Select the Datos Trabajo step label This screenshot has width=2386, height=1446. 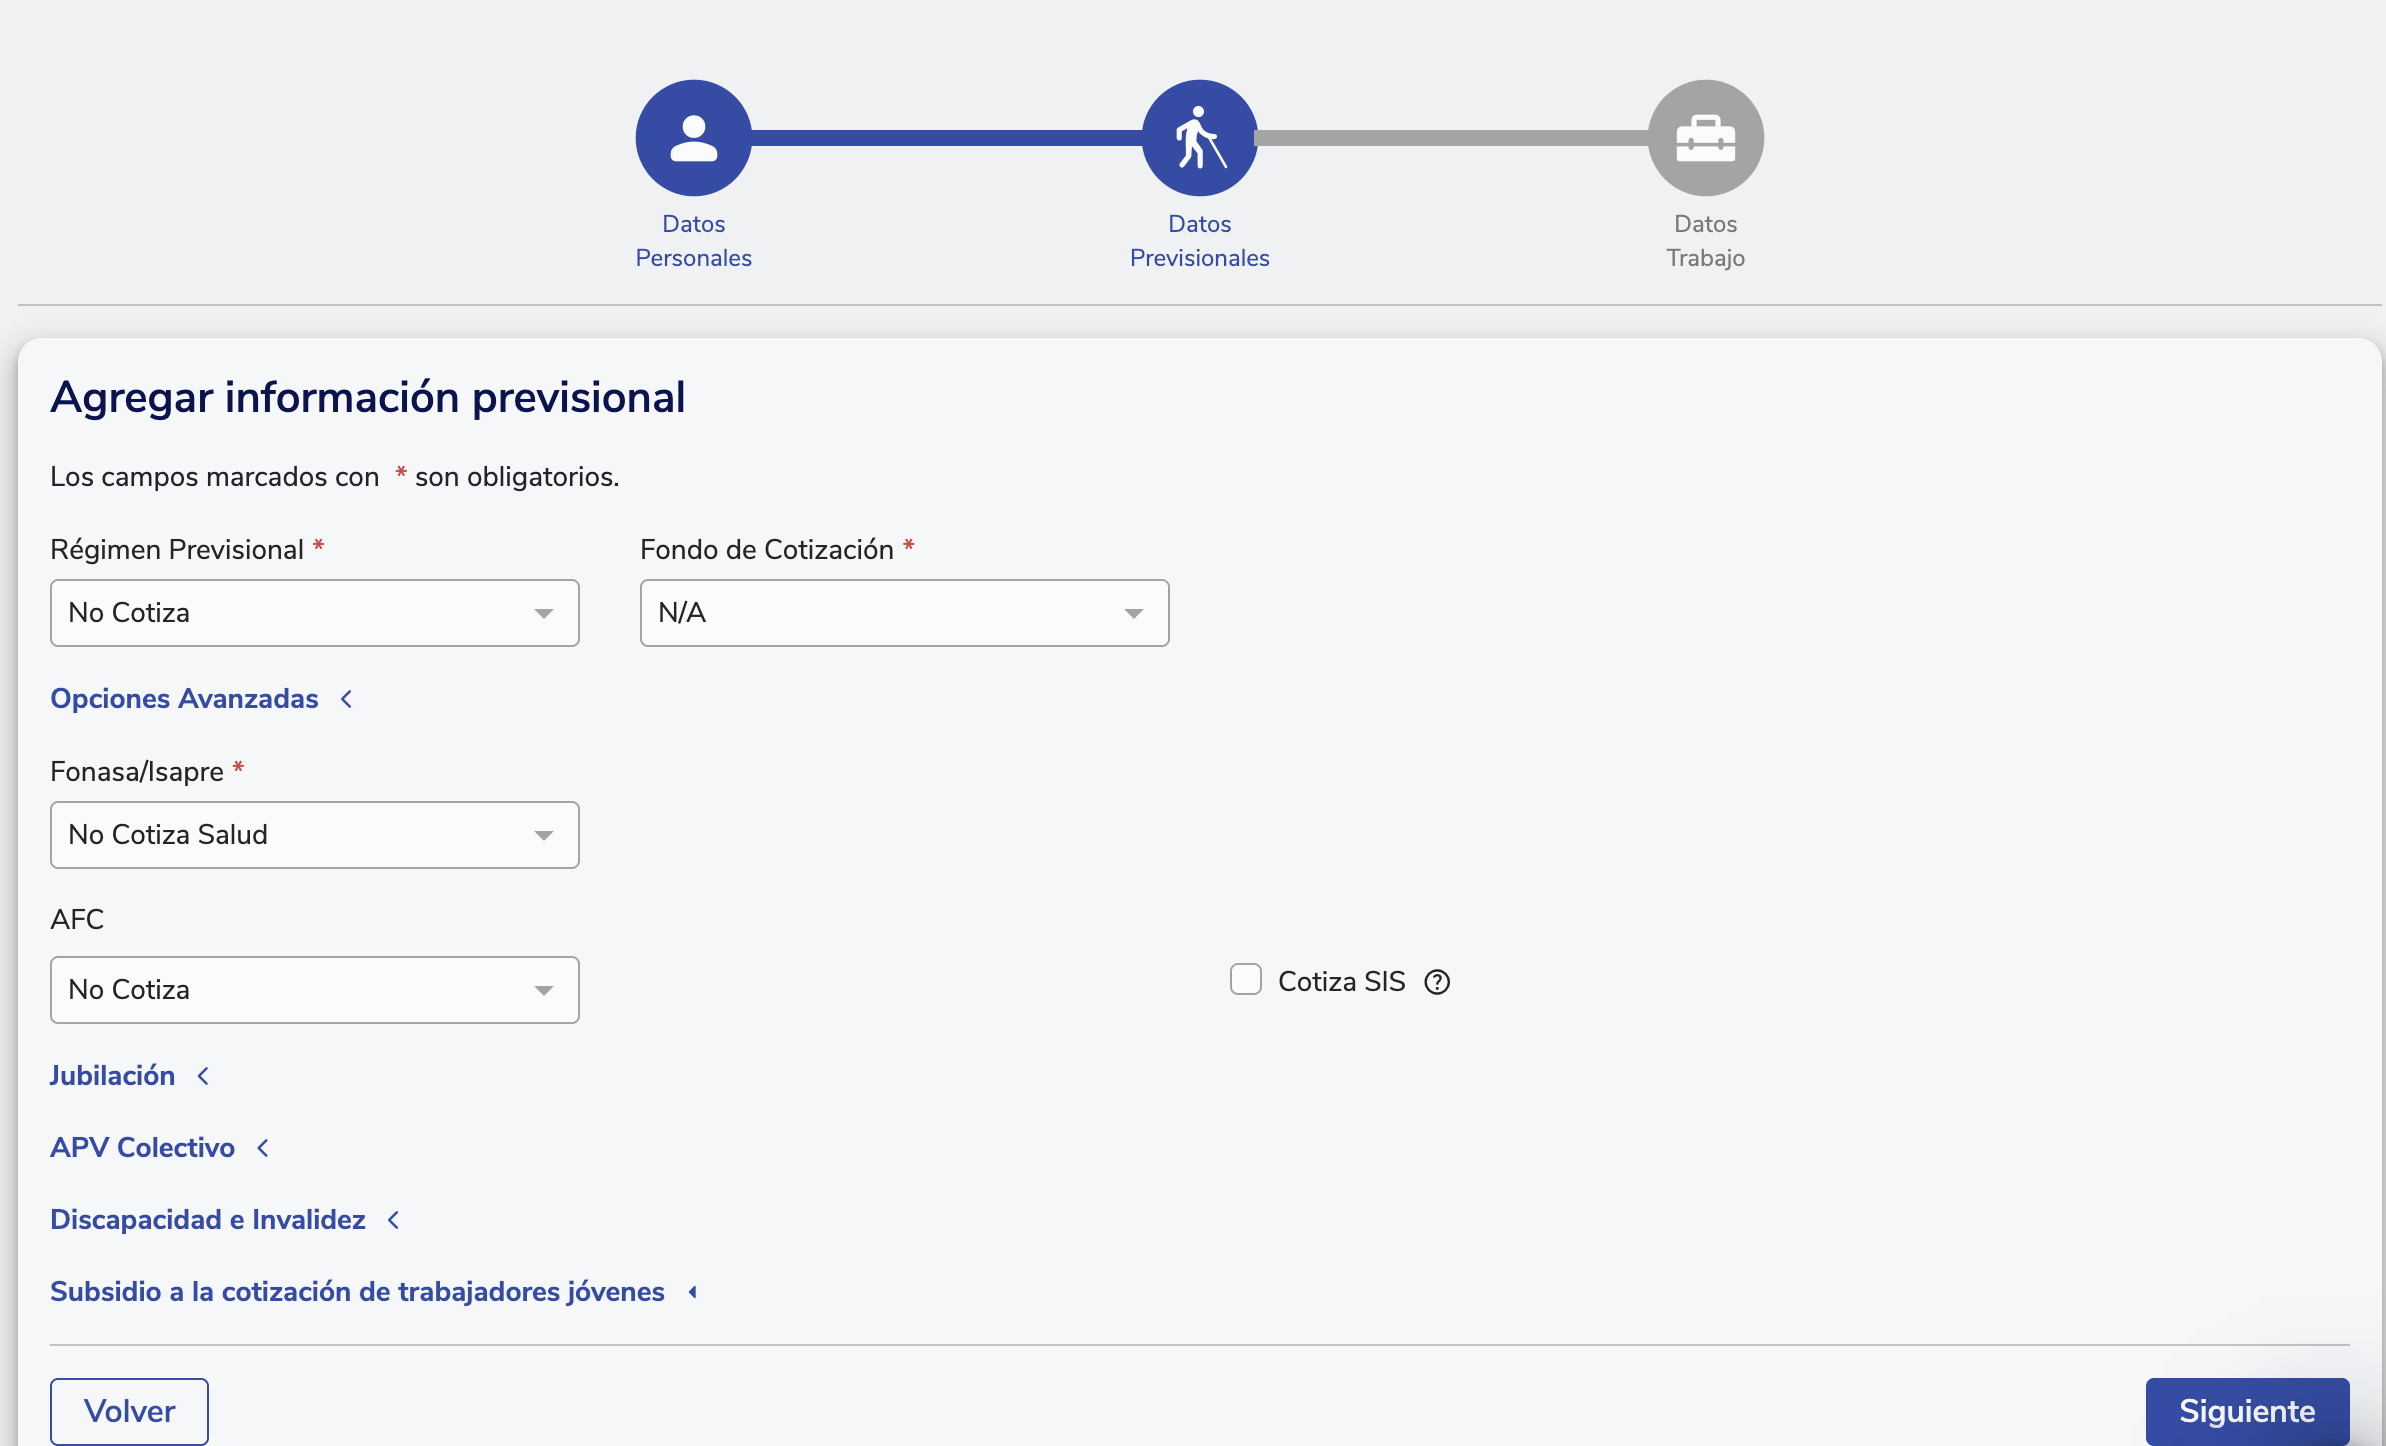coord(1705,241)
